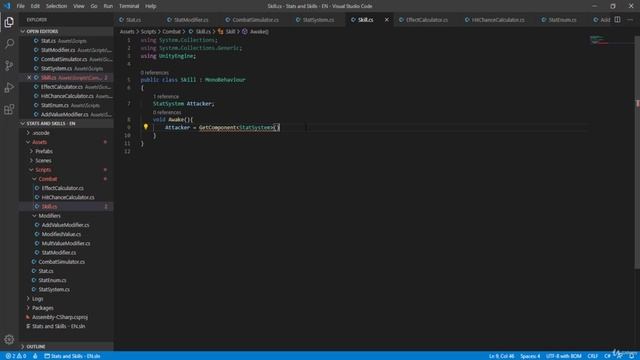640x360 pixels.
Task: Collapse the Open Editors section
Action: 67,31
